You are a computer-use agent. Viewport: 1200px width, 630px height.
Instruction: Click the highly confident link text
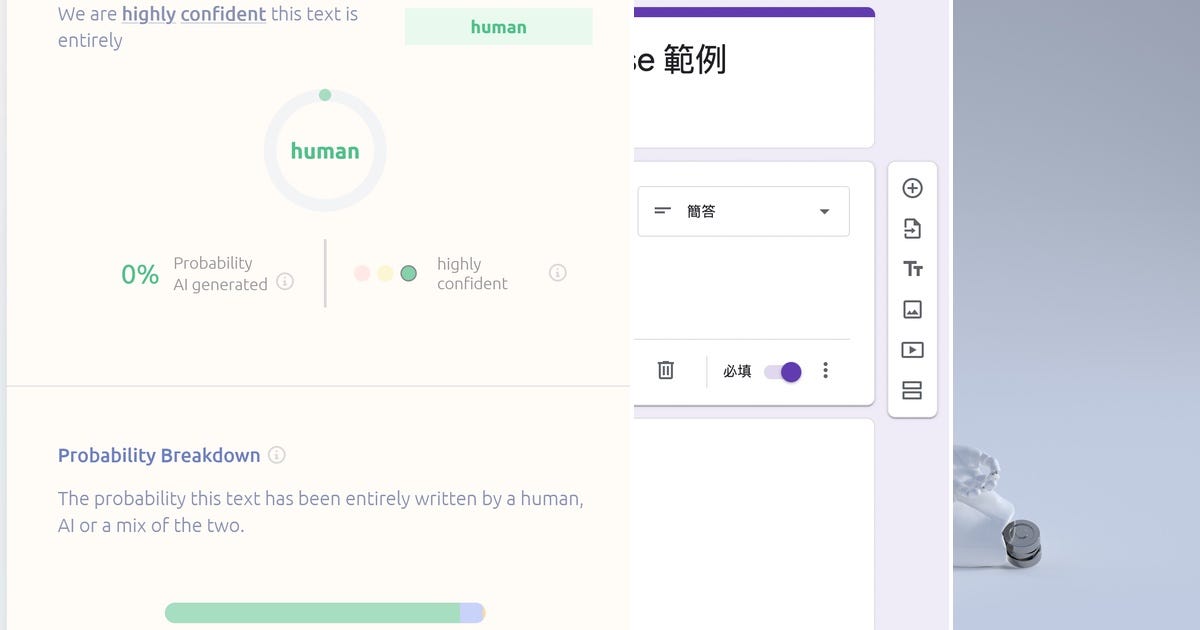coord(193,14)
